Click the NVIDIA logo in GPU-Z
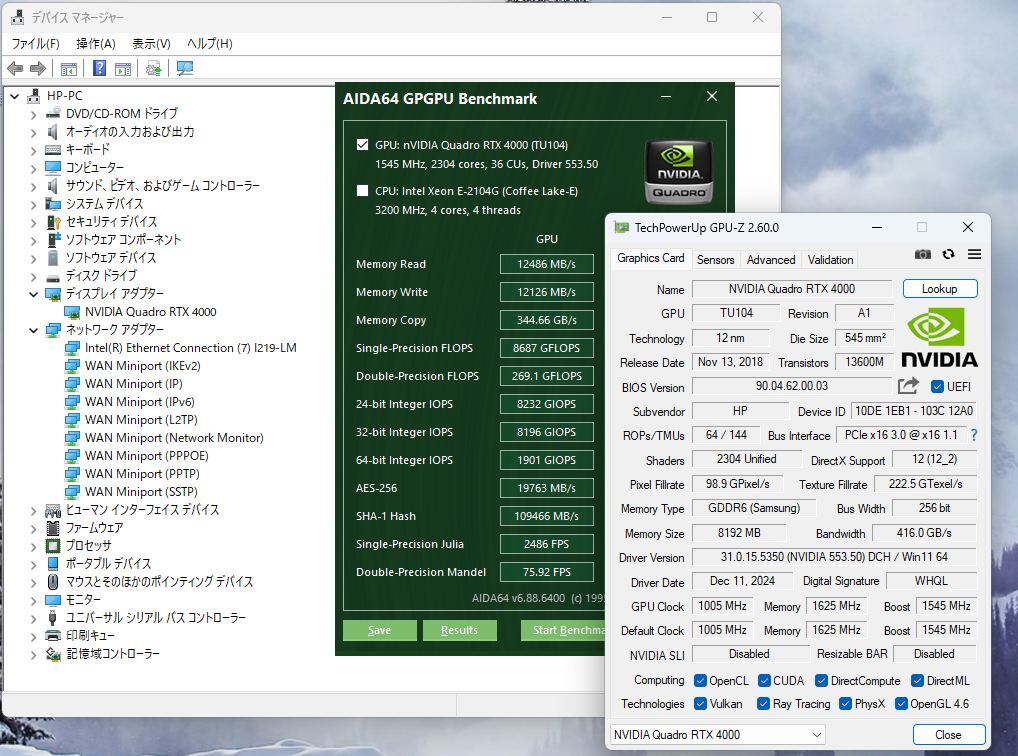1018x756 pixels. (x=939, y=338)
